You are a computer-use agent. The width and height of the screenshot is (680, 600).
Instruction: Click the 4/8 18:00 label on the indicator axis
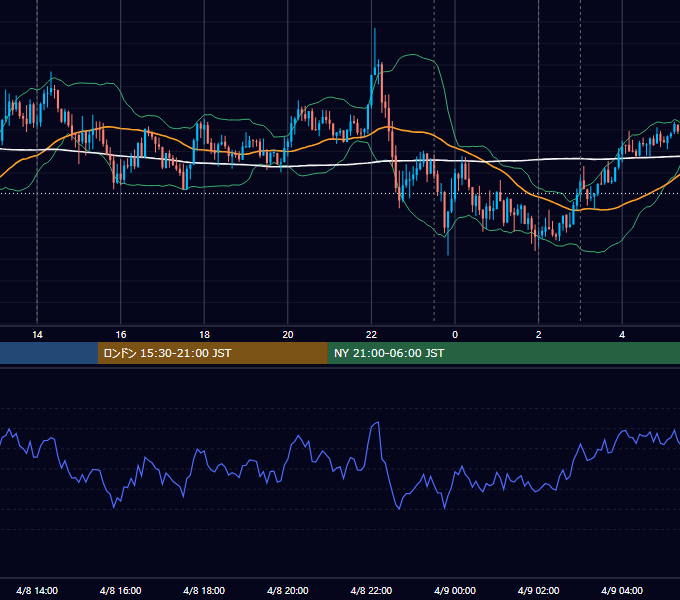204,590
